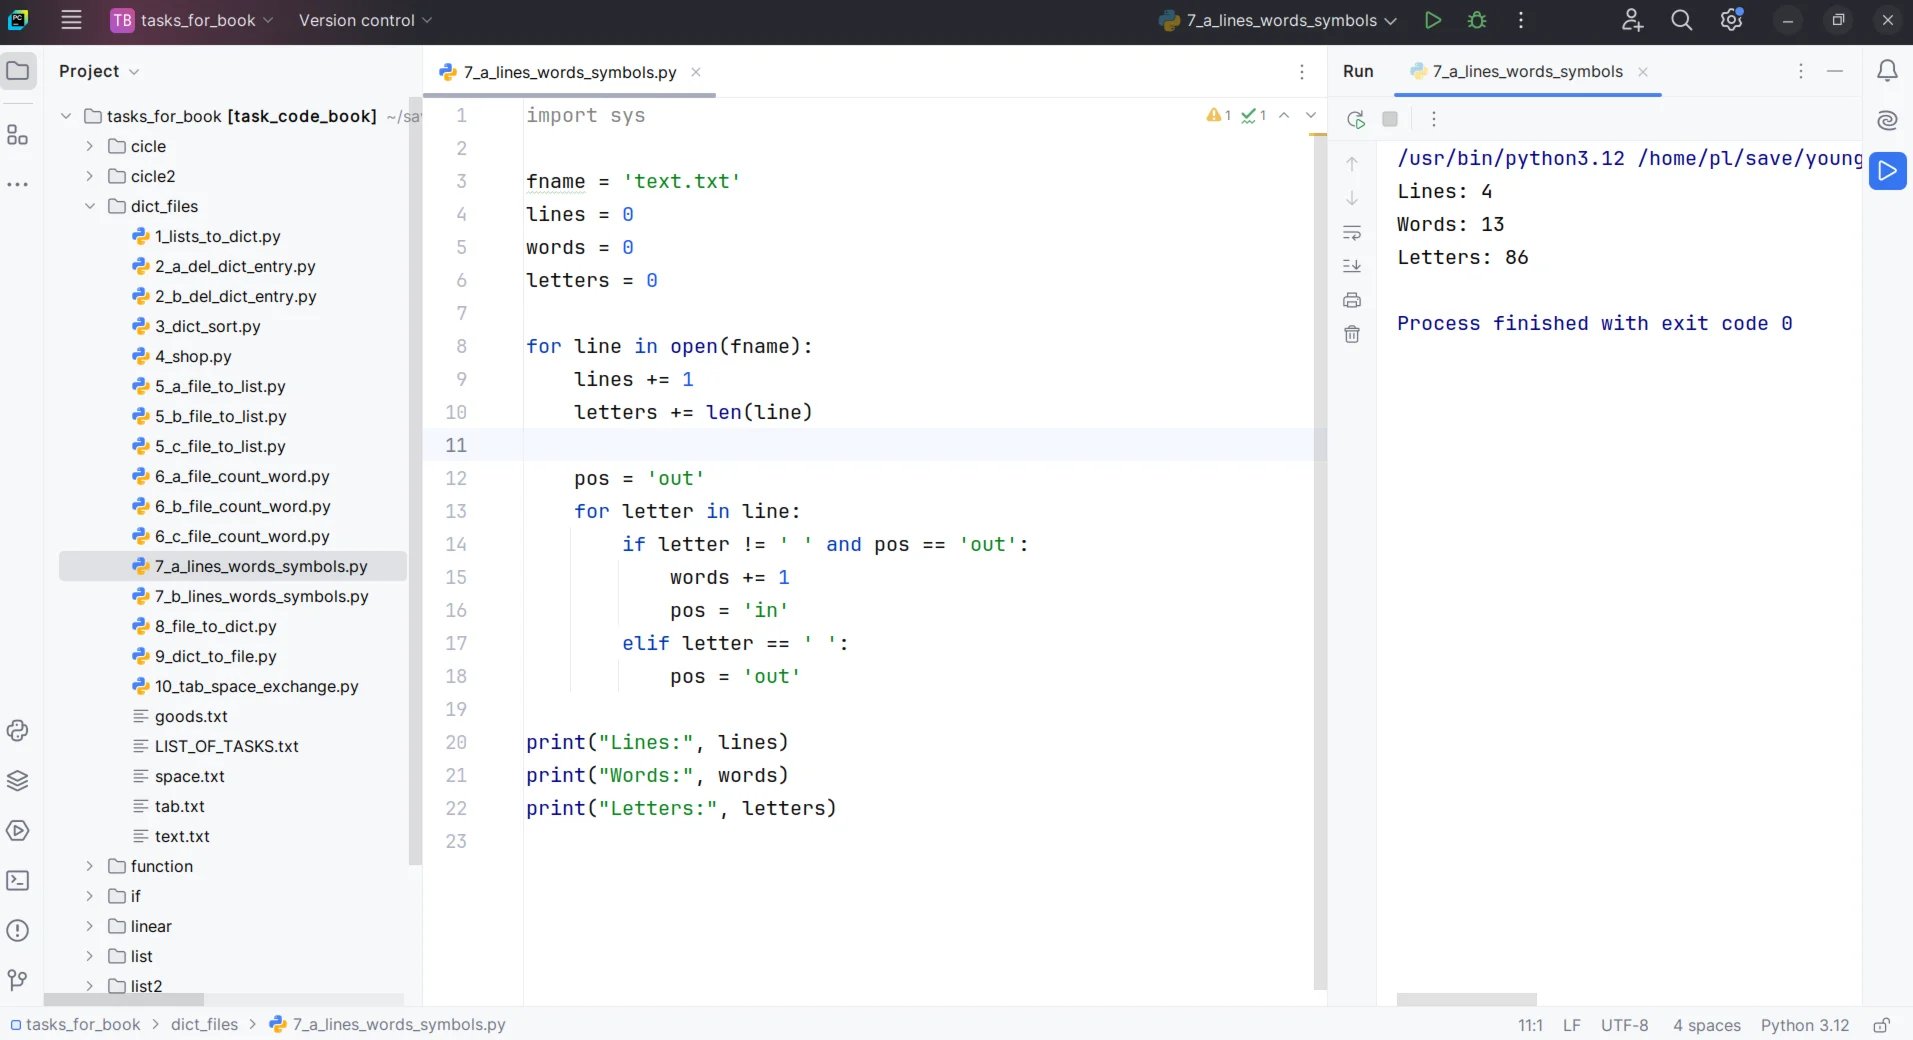The width and height of the screenshot is (1913, 1040).
Task: Open the Python Console tool window
Action: (x=17, y=731)
